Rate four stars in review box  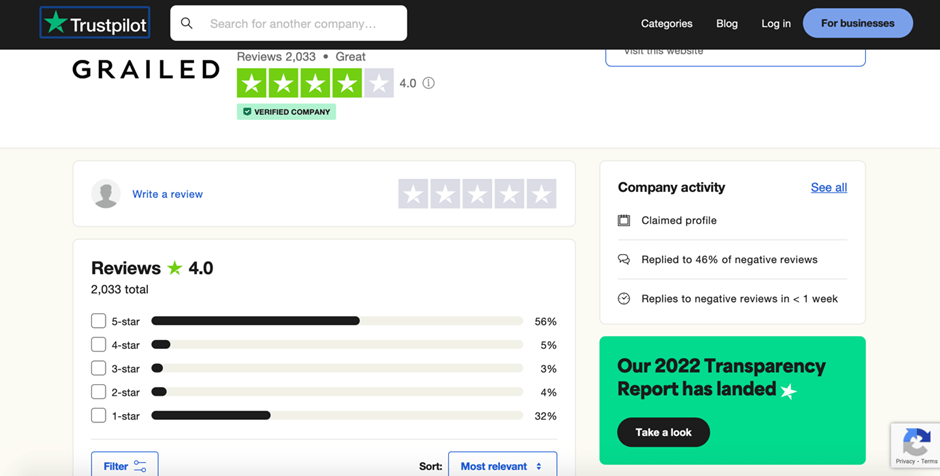(x=509, y=194)
